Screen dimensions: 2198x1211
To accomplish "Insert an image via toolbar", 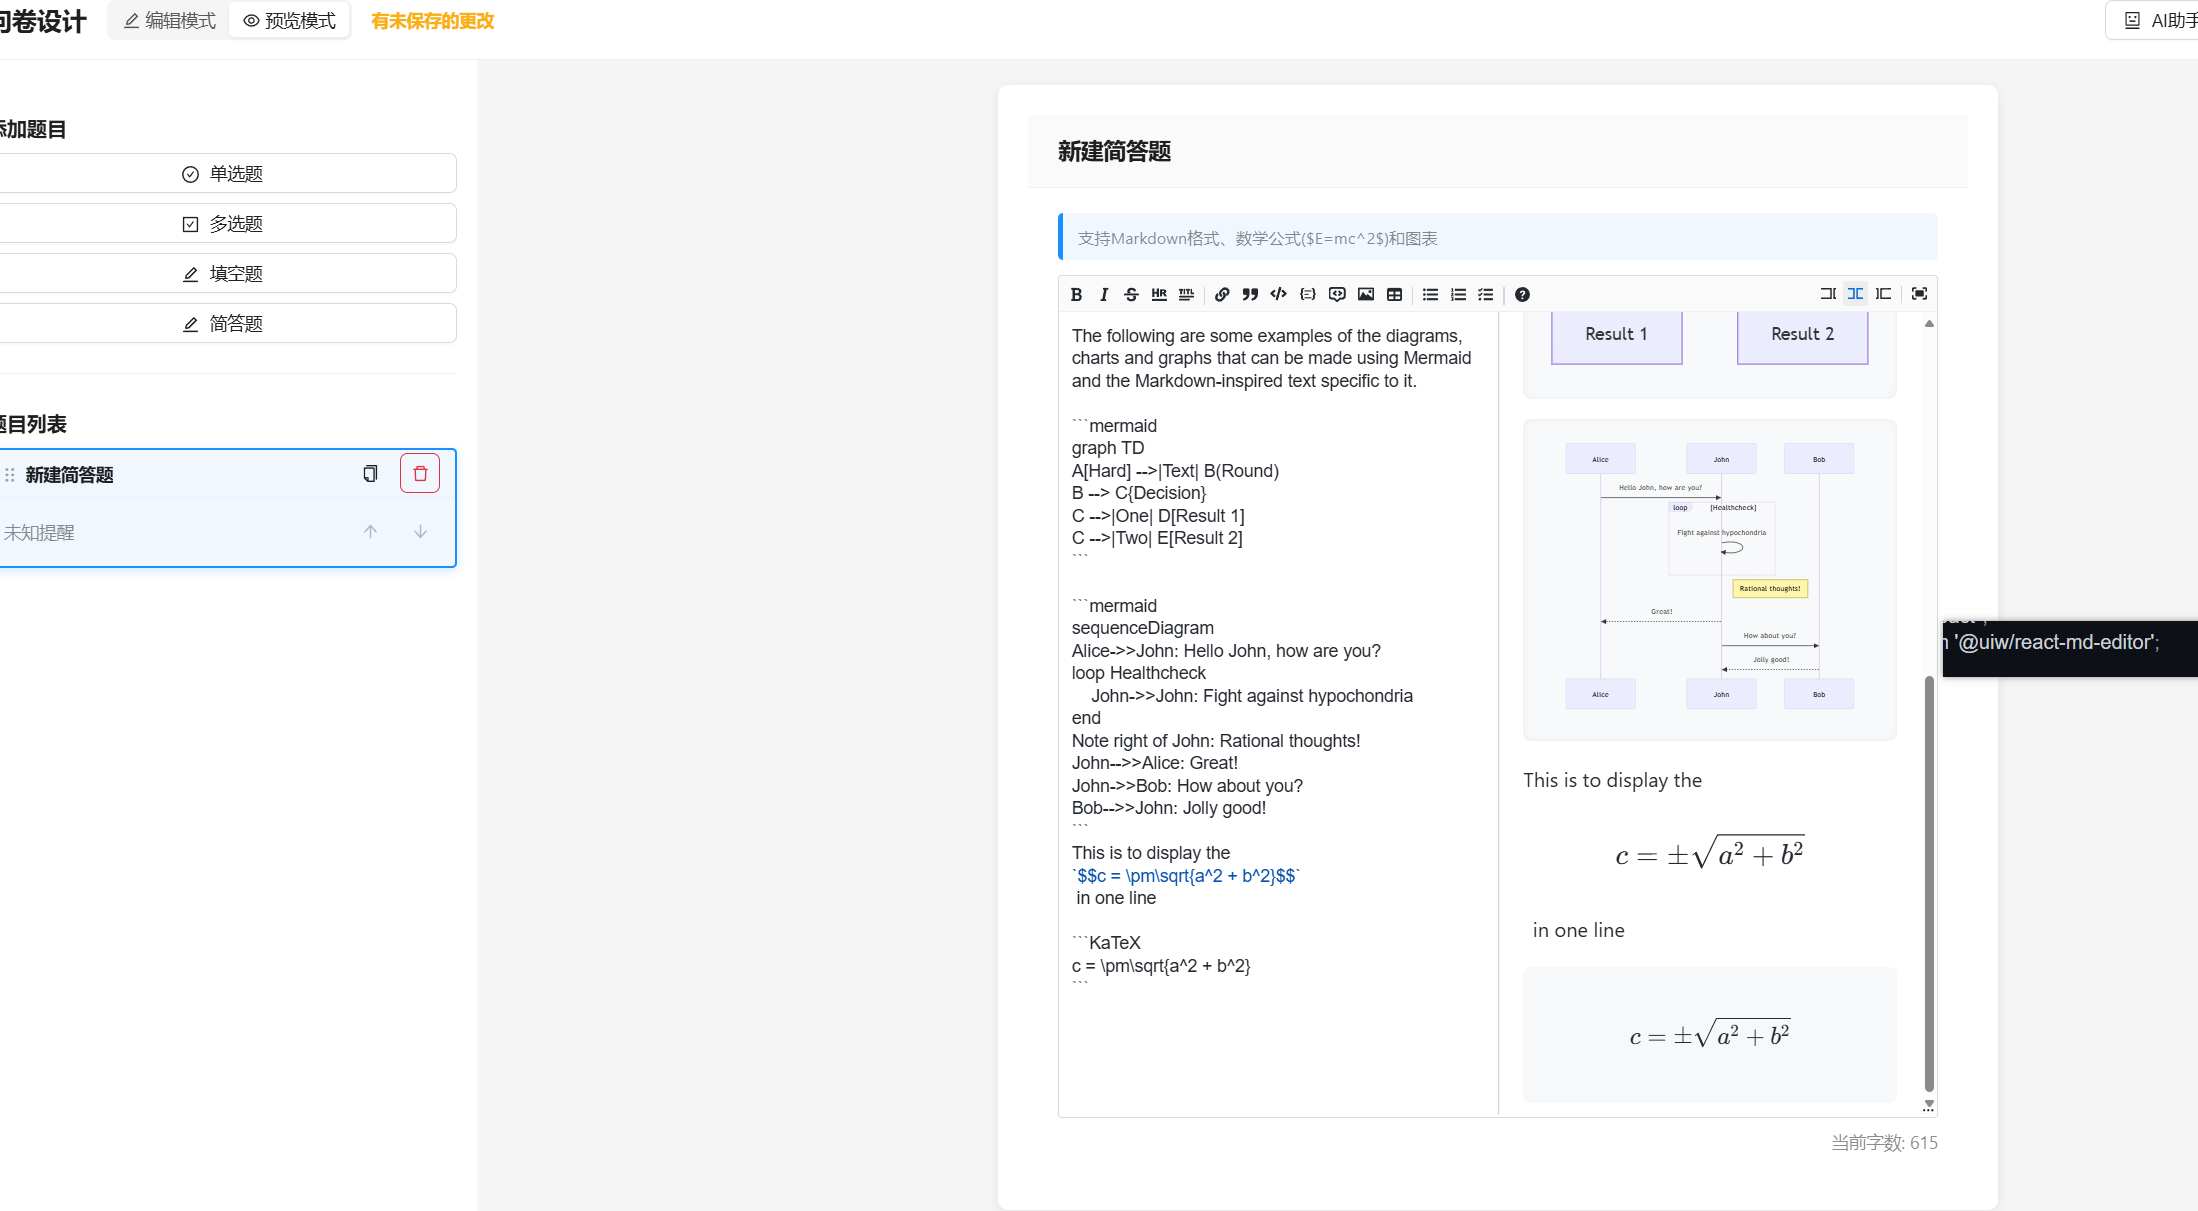I will 1366,294.
